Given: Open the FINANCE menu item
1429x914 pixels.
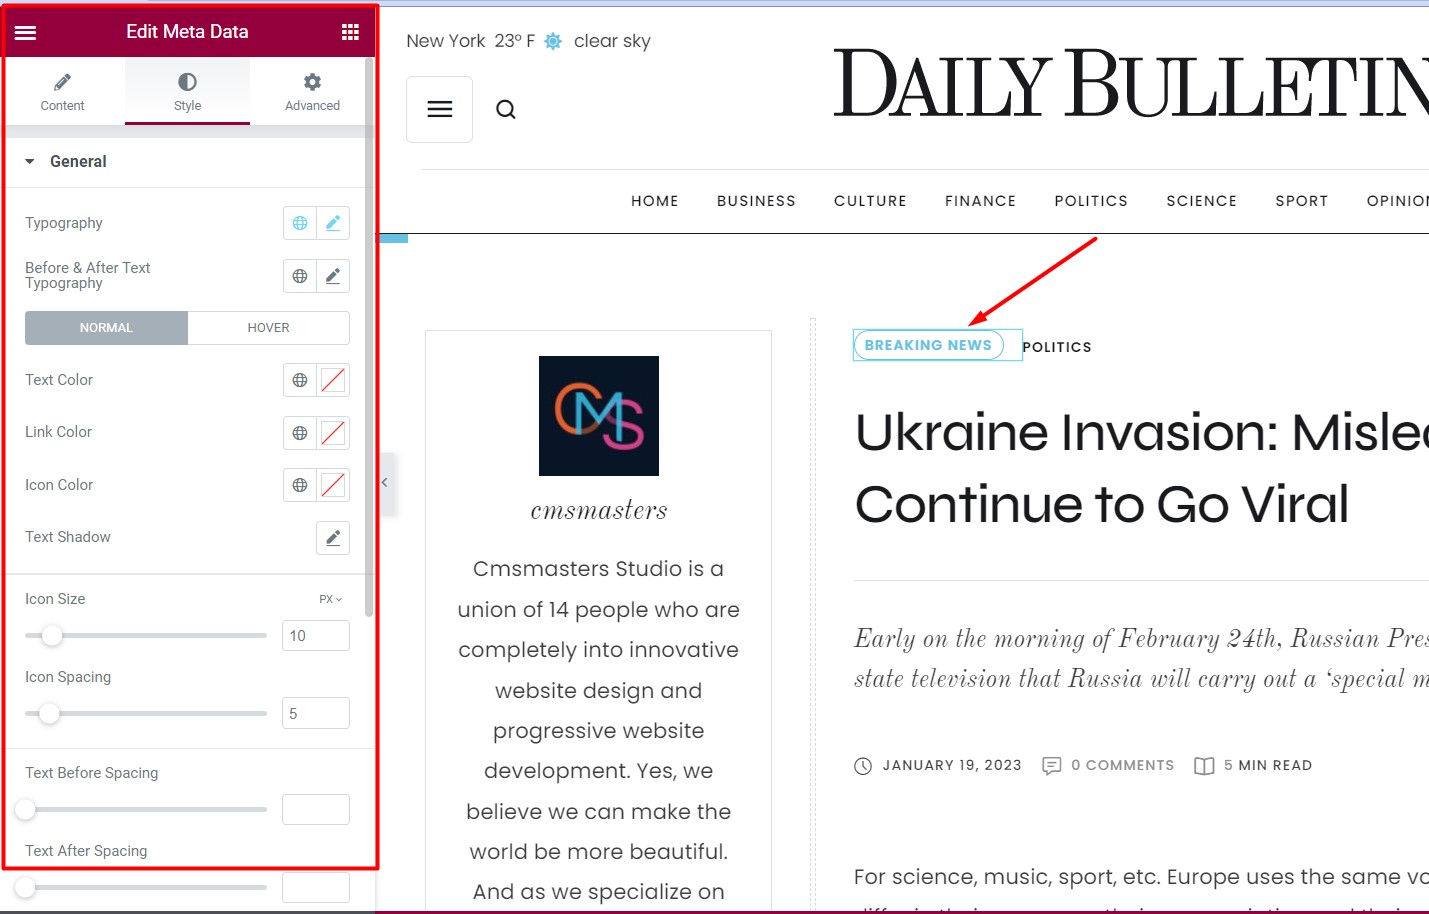Looking at the screenshot, I should [980, 201].
